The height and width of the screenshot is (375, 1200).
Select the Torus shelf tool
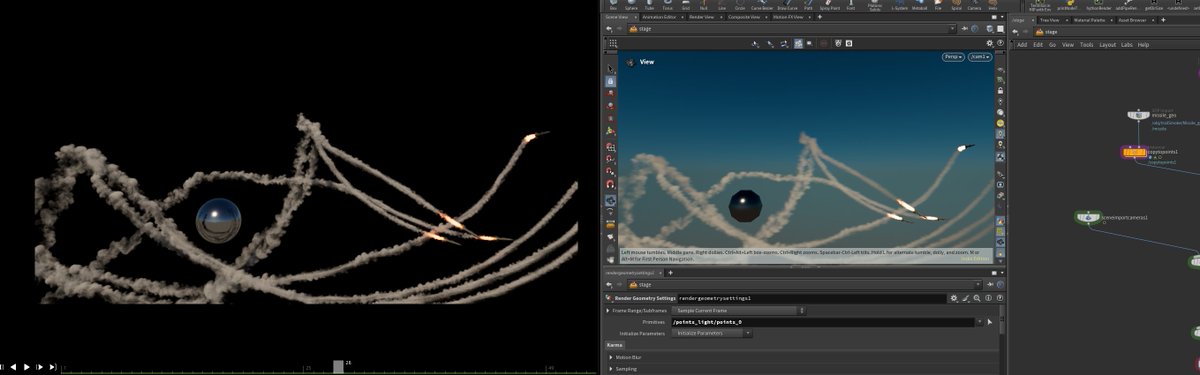(667, 5)
